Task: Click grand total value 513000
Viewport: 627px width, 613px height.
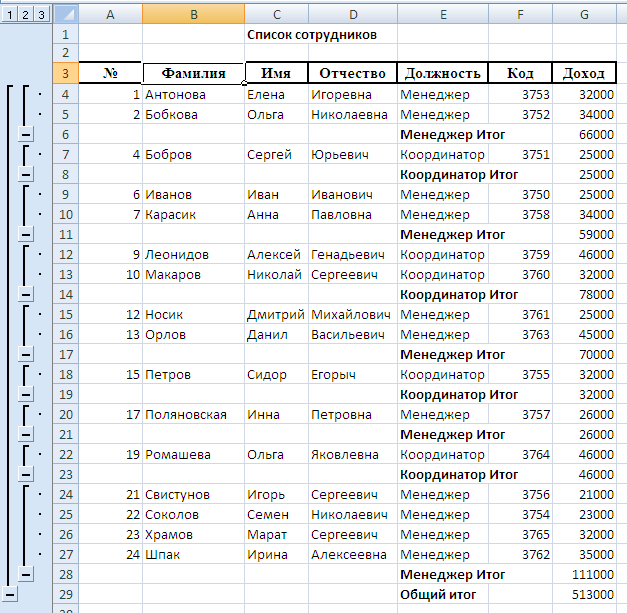Action: click(584, 595)
